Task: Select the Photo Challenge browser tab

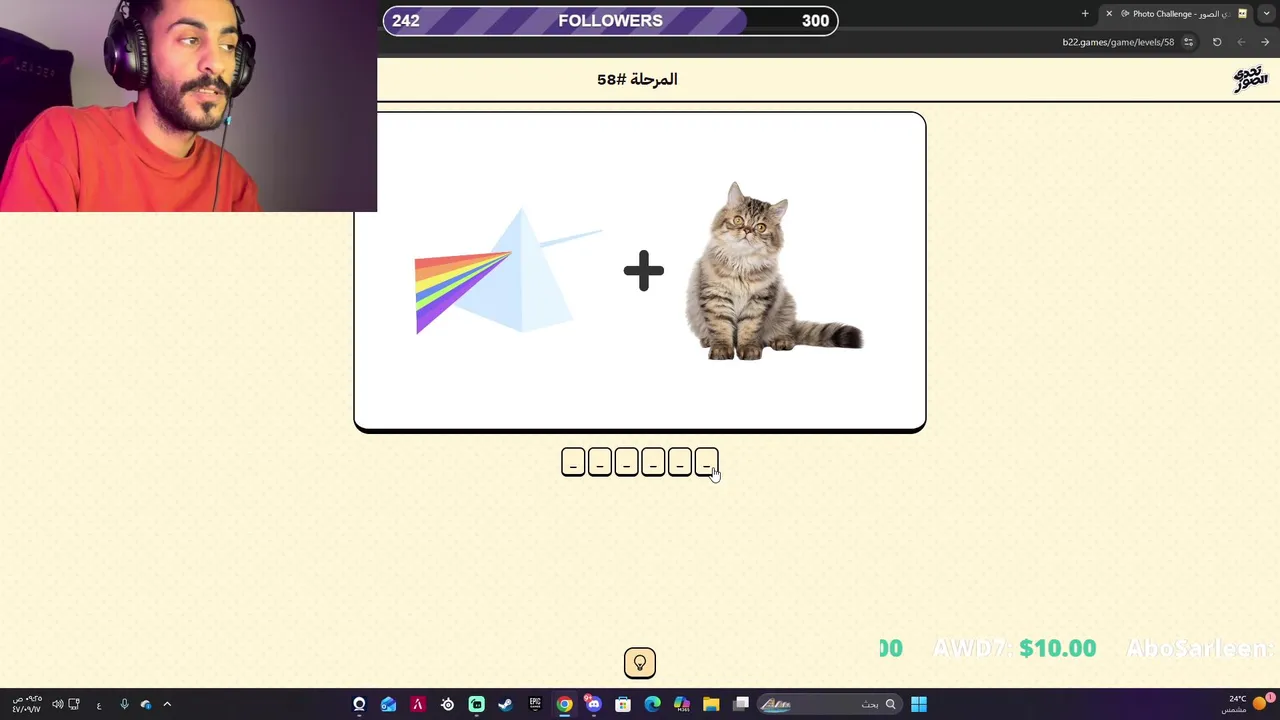Action: pyautogui.click(x=1177, y=14)
